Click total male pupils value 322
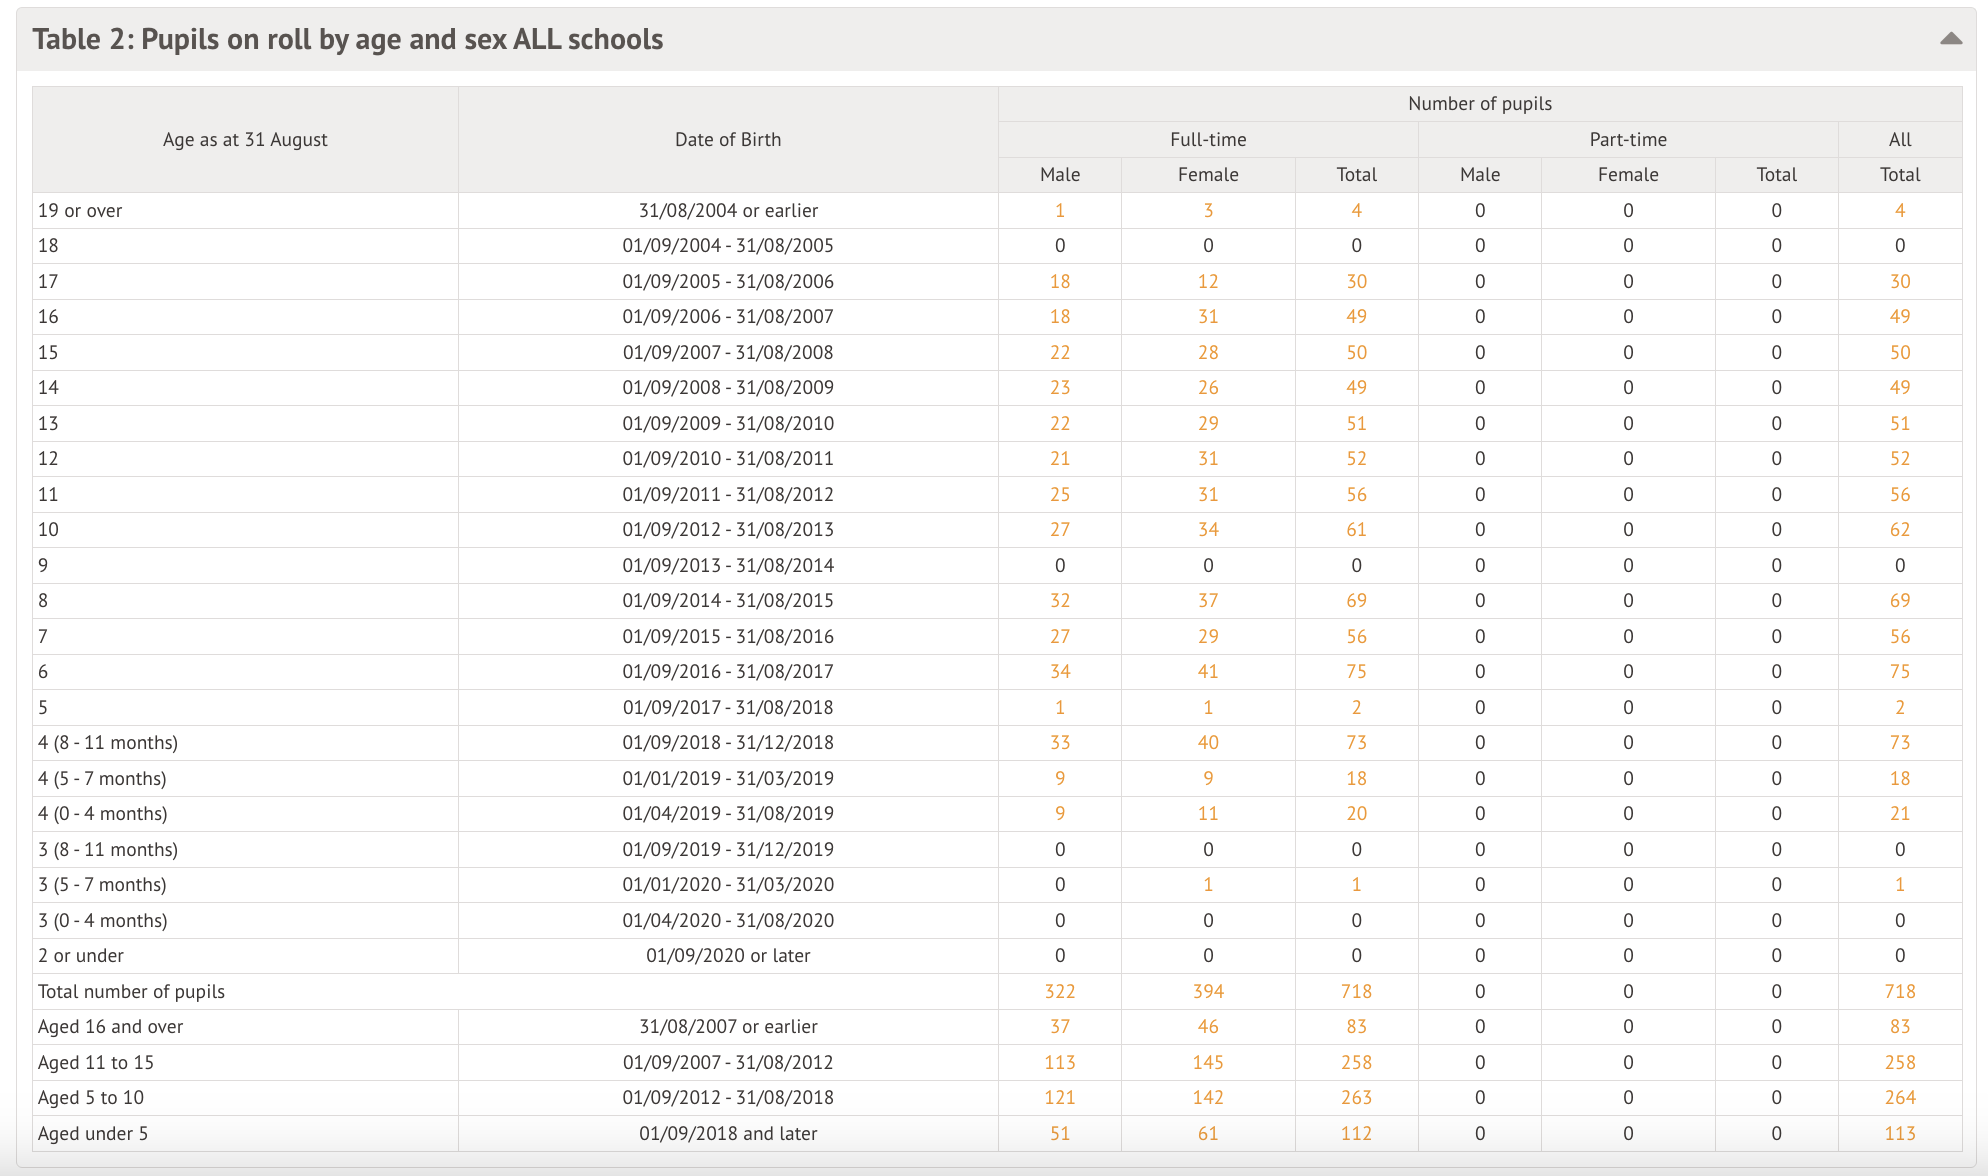This screenshot has height=1176, width=1988. point(1059,992)
